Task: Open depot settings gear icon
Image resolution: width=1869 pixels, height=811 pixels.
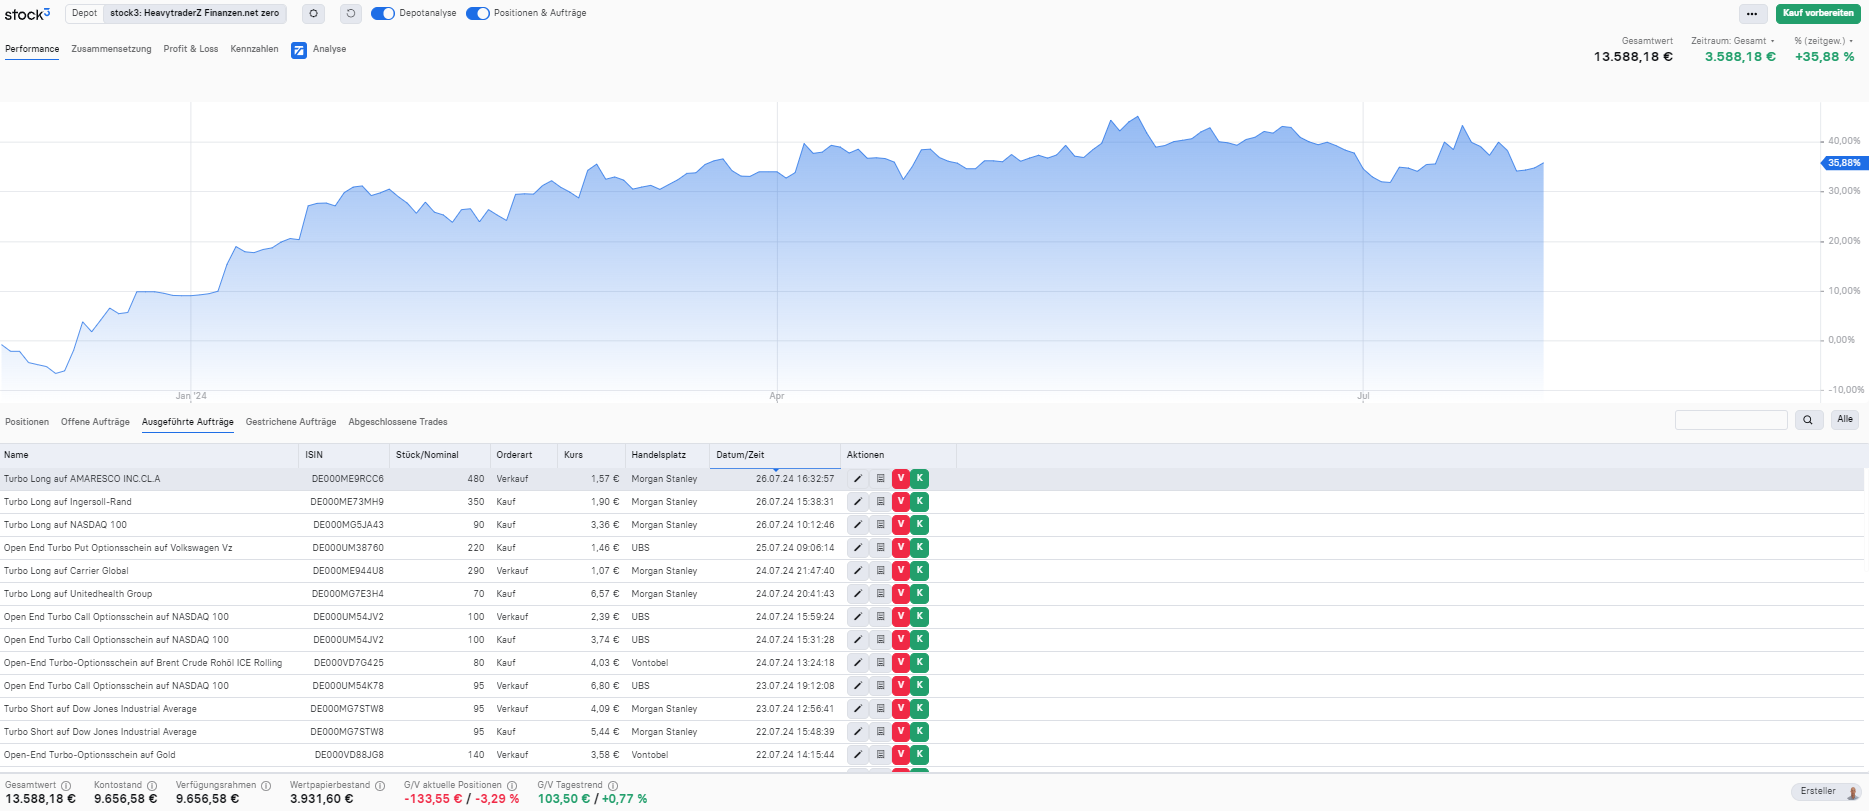Action: click(313, 14)
